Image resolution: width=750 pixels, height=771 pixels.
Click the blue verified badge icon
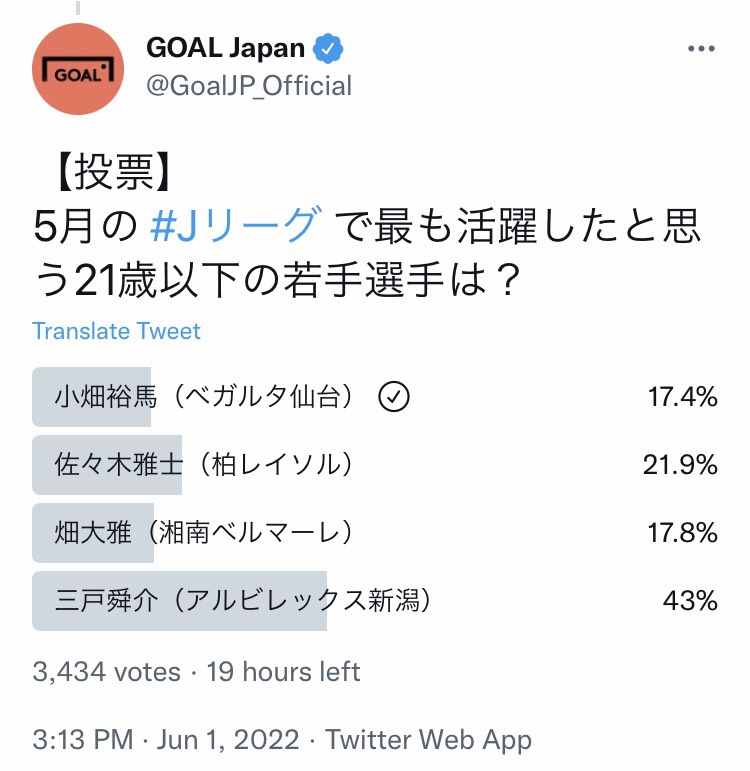[328, 46]
